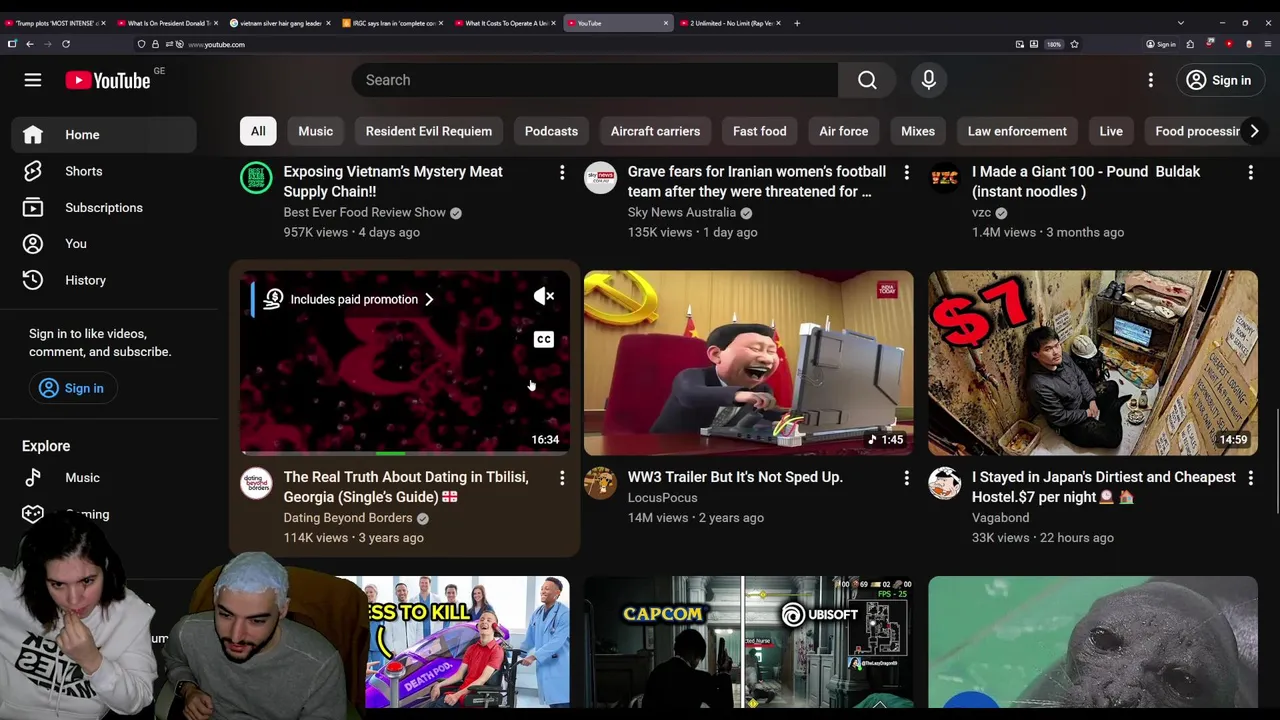The height and width of the screenshot is (720, 1280).
Task: Unmute the Tbilisi dating video preview
Action: pos(544,296)
